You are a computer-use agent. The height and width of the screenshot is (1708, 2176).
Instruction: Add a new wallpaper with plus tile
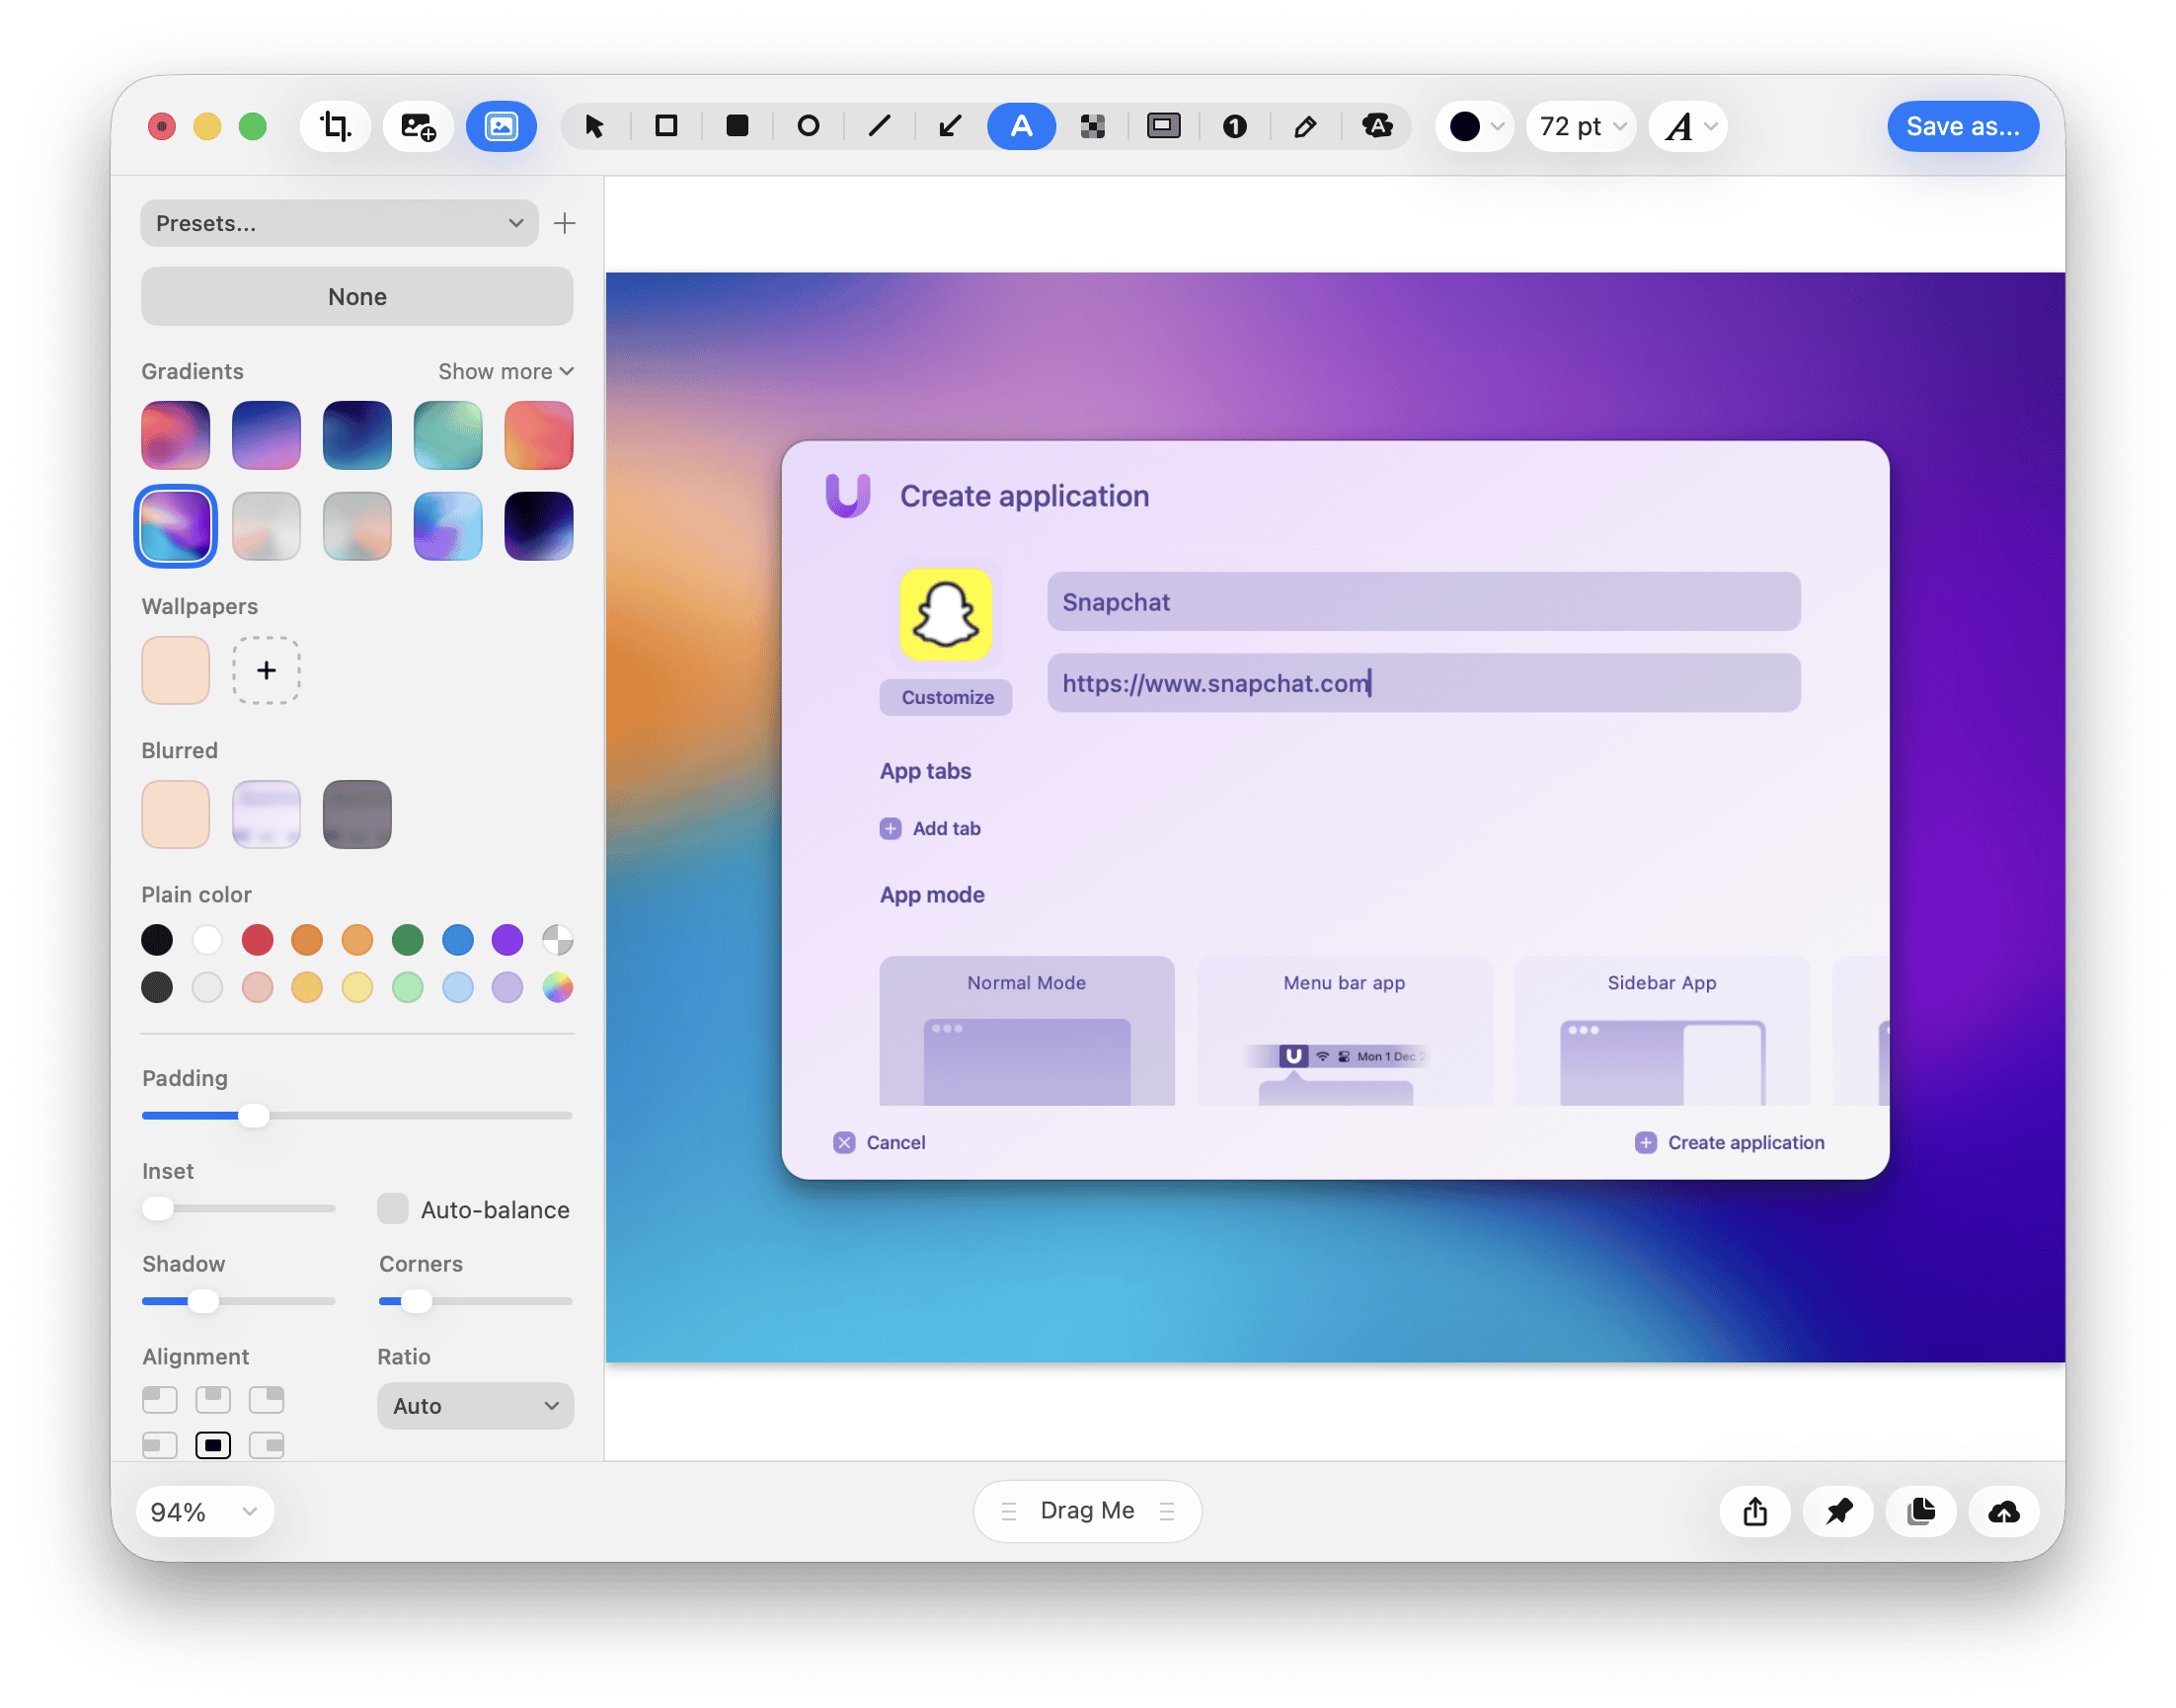click(266, 670)
